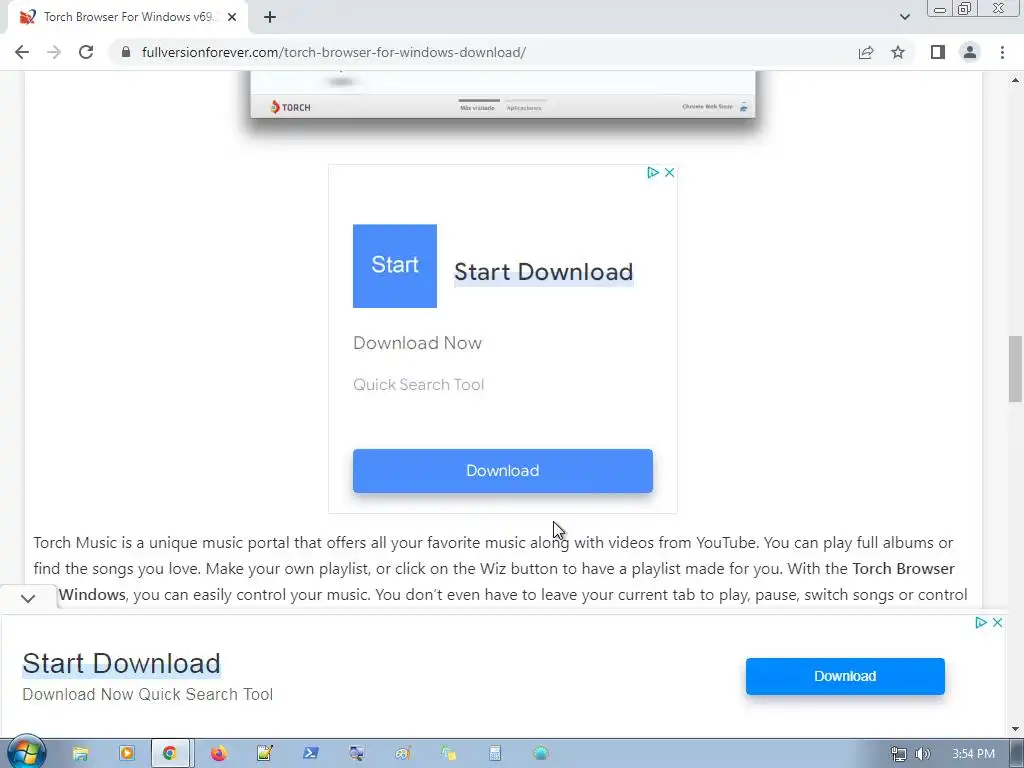Open Paint from the taskbar
The image size is (1024, 768).
pyautogui.click(x=403, y=754)
